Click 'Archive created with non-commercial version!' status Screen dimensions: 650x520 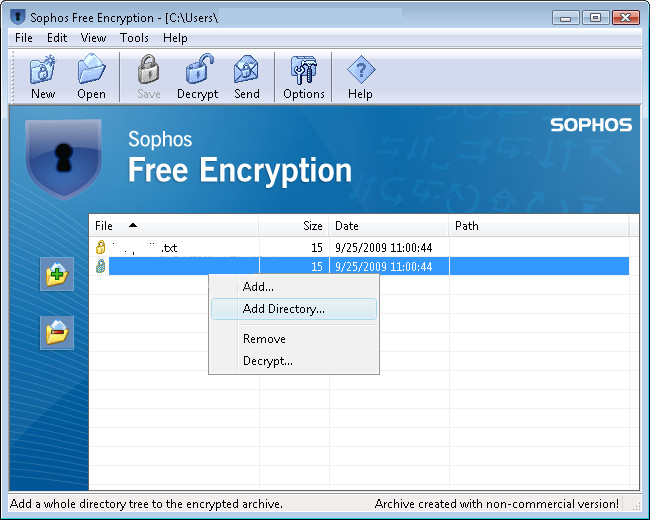pos(497,504)
